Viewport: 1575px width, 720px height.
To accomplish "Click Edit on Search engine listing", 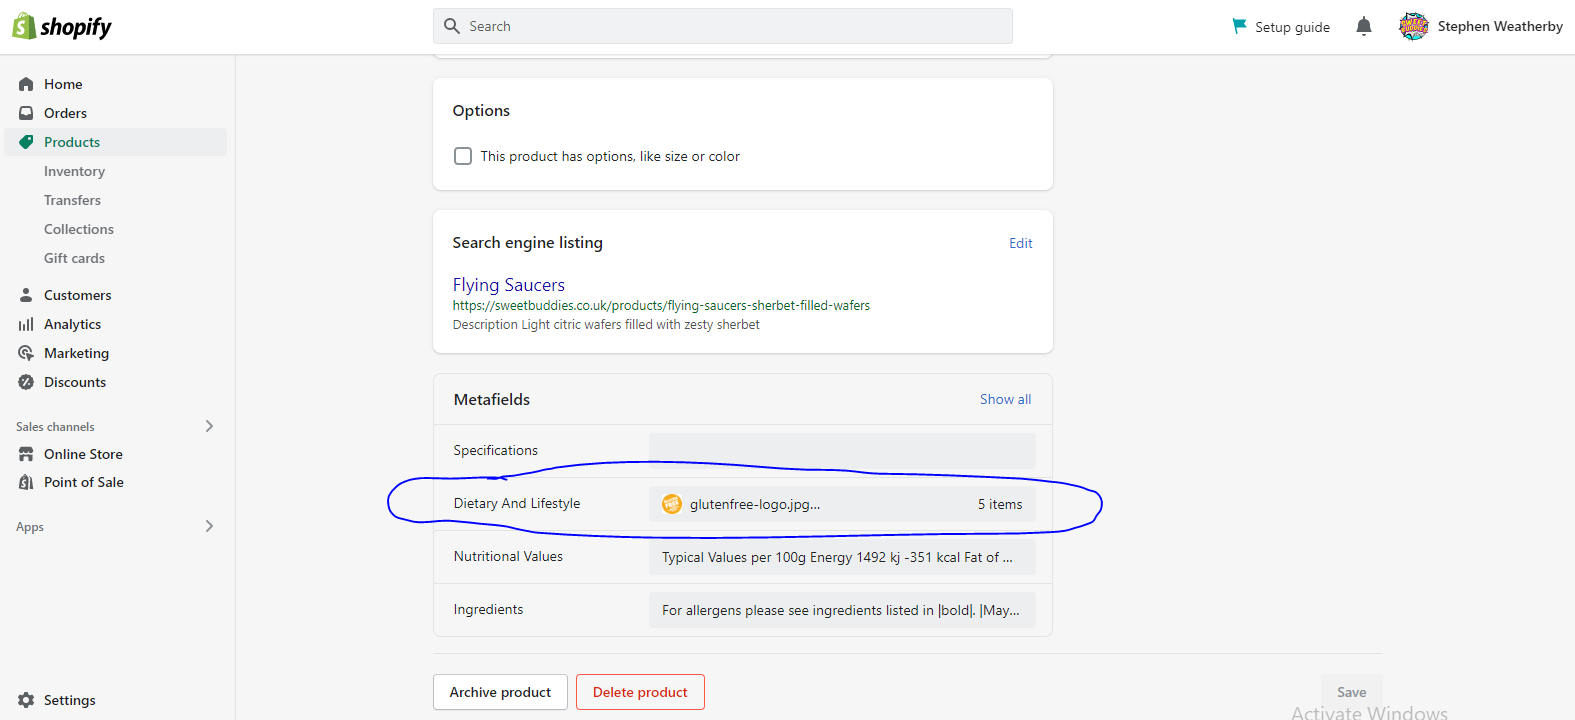I will click(1020, 243).
